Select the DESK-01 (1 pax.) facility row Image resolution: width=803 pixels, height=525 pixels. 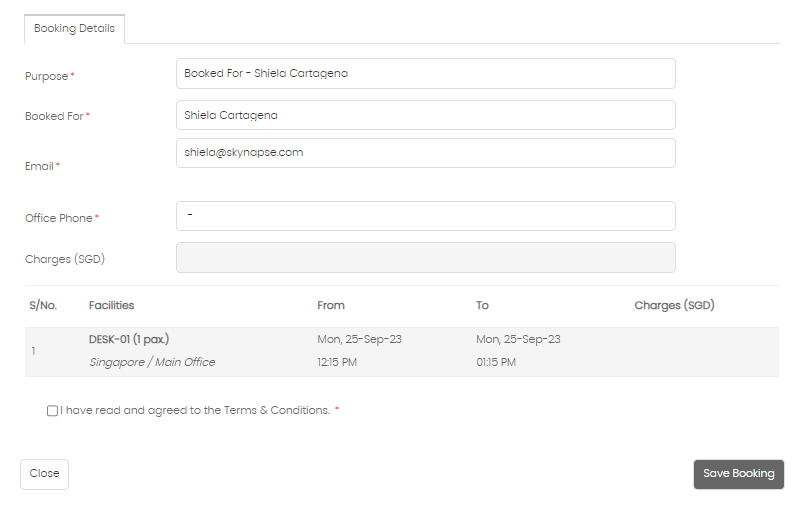tap(402, 351)
